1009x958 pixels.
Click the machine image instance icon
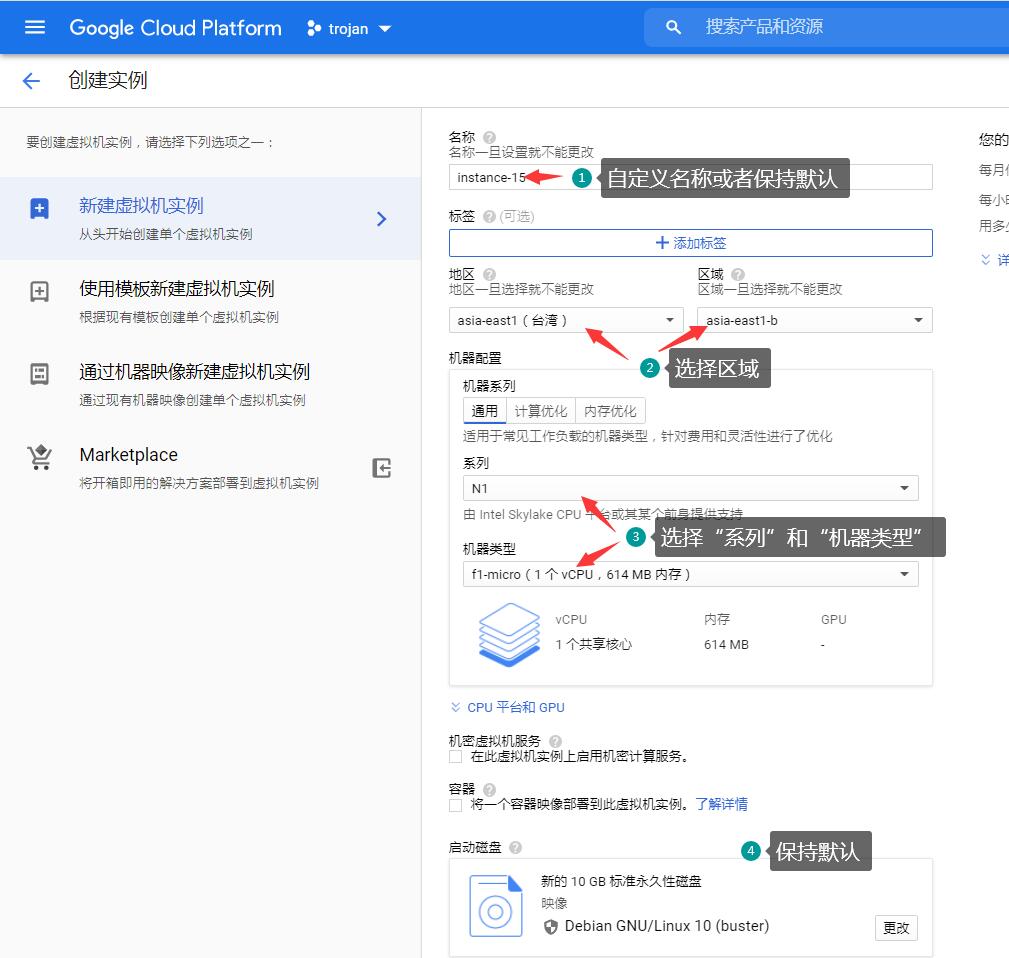click(x=39, y=374)
